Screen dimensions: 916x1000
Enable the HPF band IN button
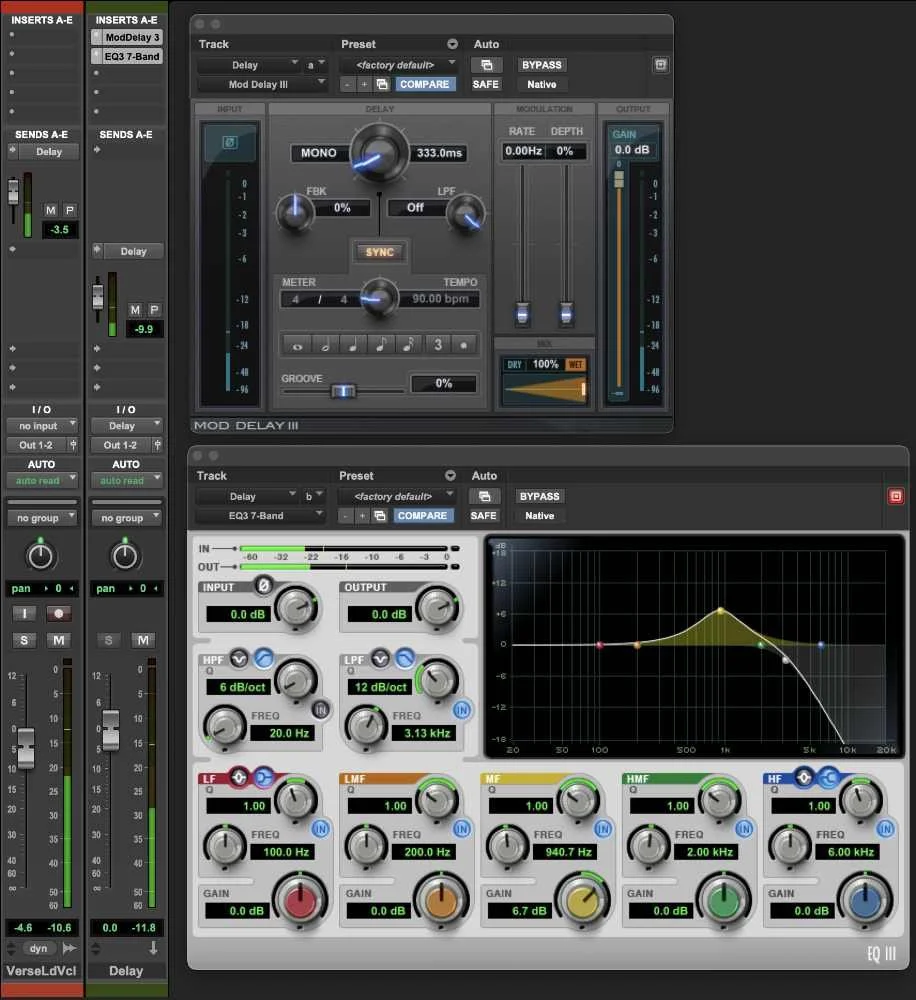(321, 709)
